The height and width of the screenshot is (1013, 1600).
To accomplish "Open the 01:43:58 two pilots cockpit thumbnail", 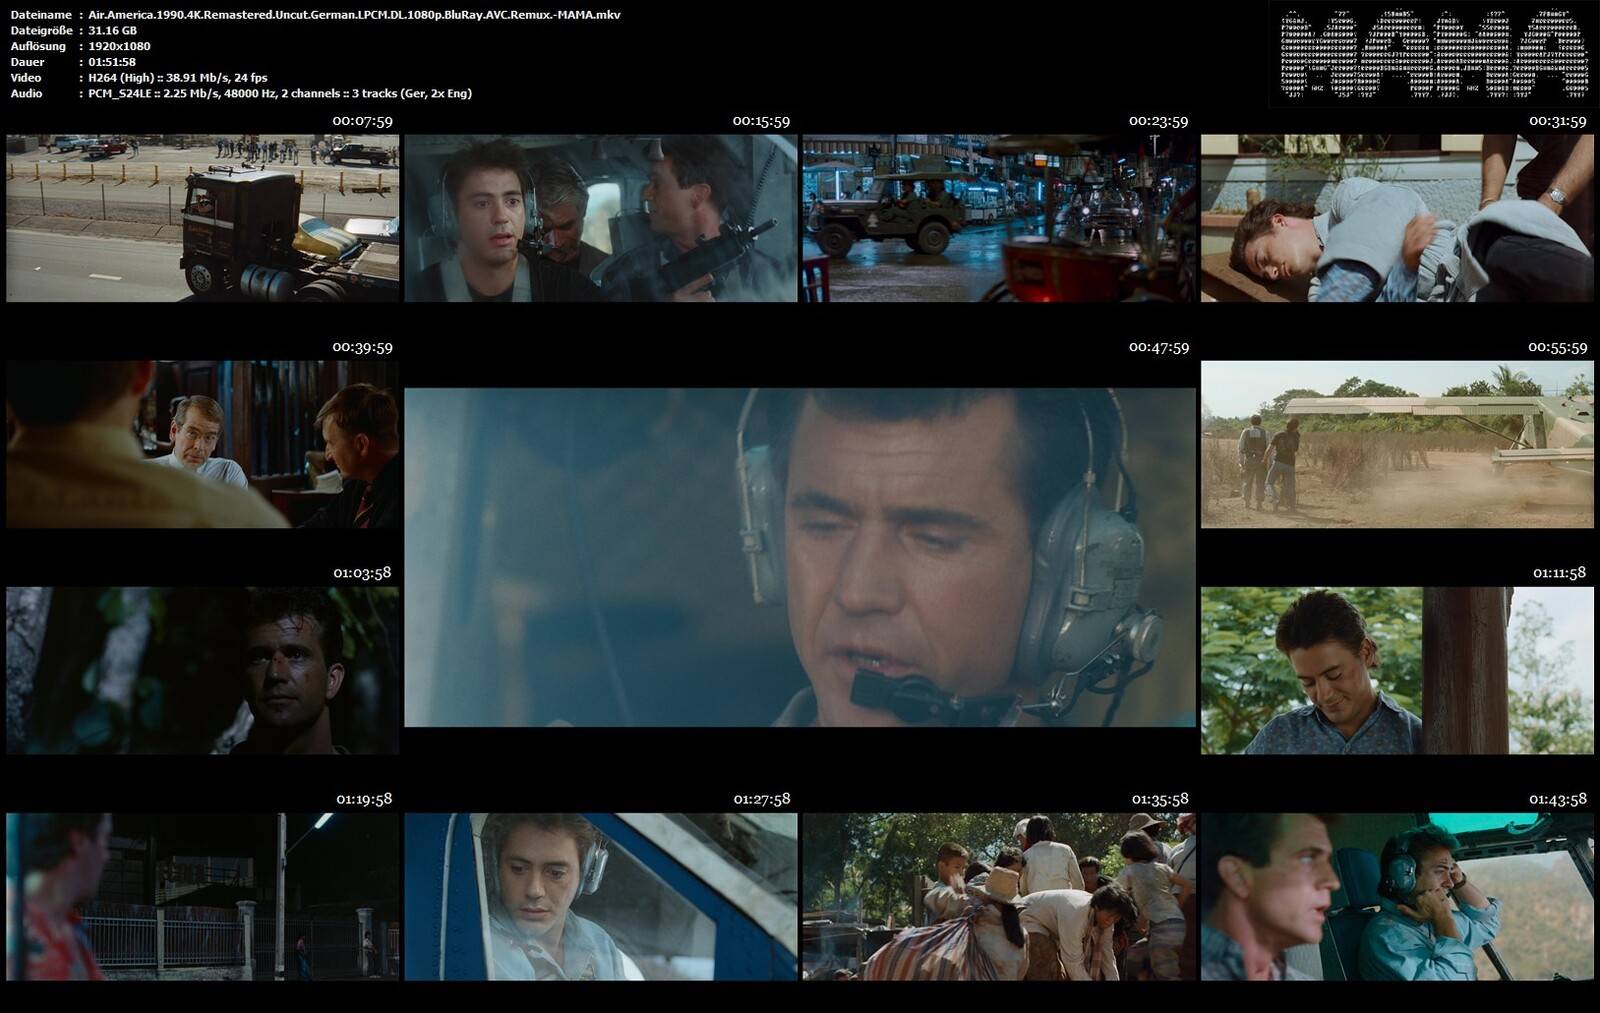I will click(1397, 896).
